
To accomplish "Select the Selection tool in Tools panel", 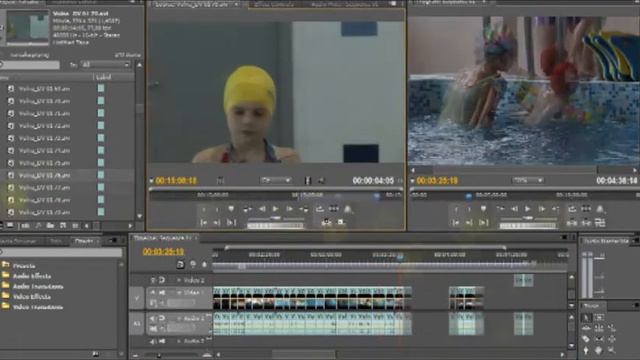I will tap(586, 318).
